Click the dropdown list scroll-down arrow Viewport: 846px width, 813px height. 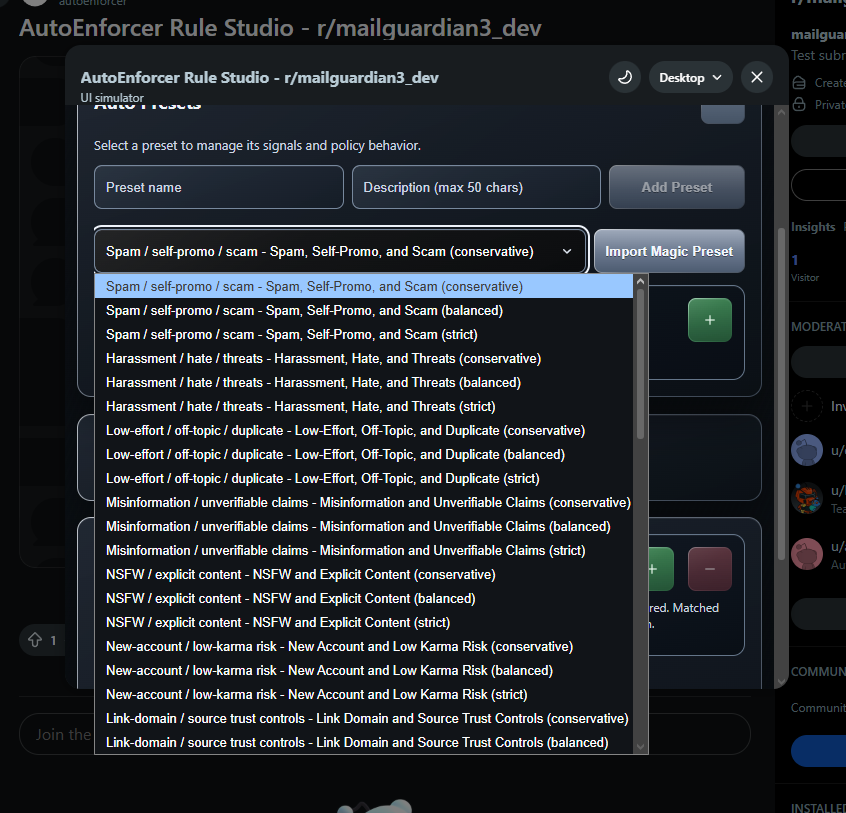point(640,747)
